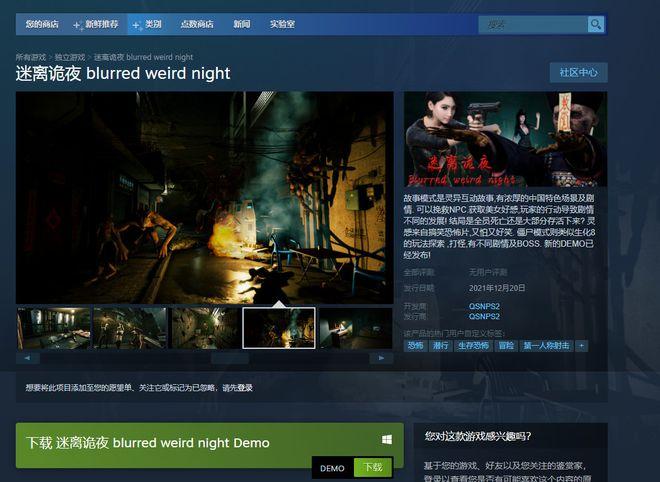
Task: Click 无用户评测 review text
Action: [x=488, y=272]
